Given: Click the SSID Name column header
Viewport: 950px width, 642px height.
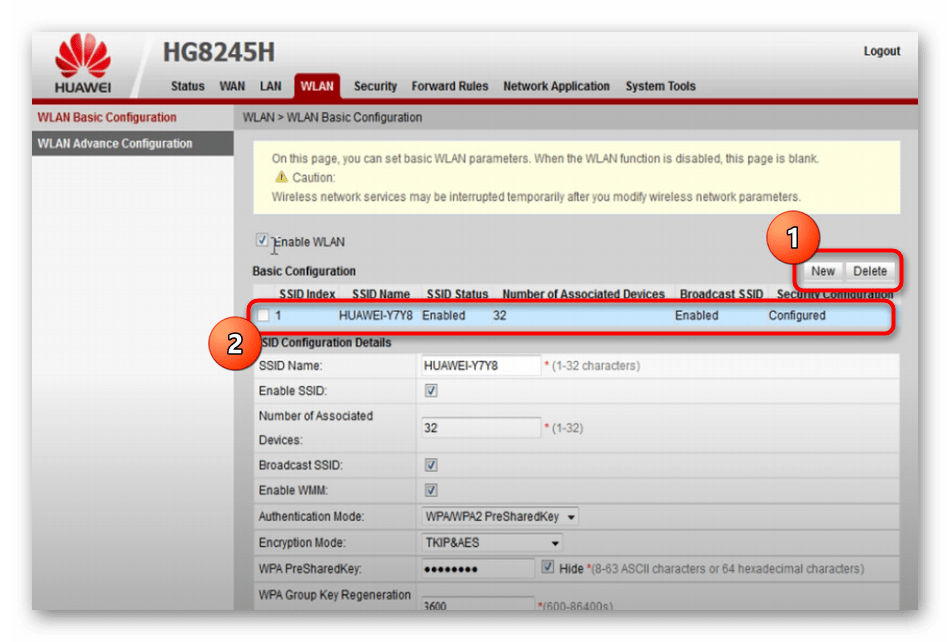Looking at the screenshot, I should tap(380, 294).
